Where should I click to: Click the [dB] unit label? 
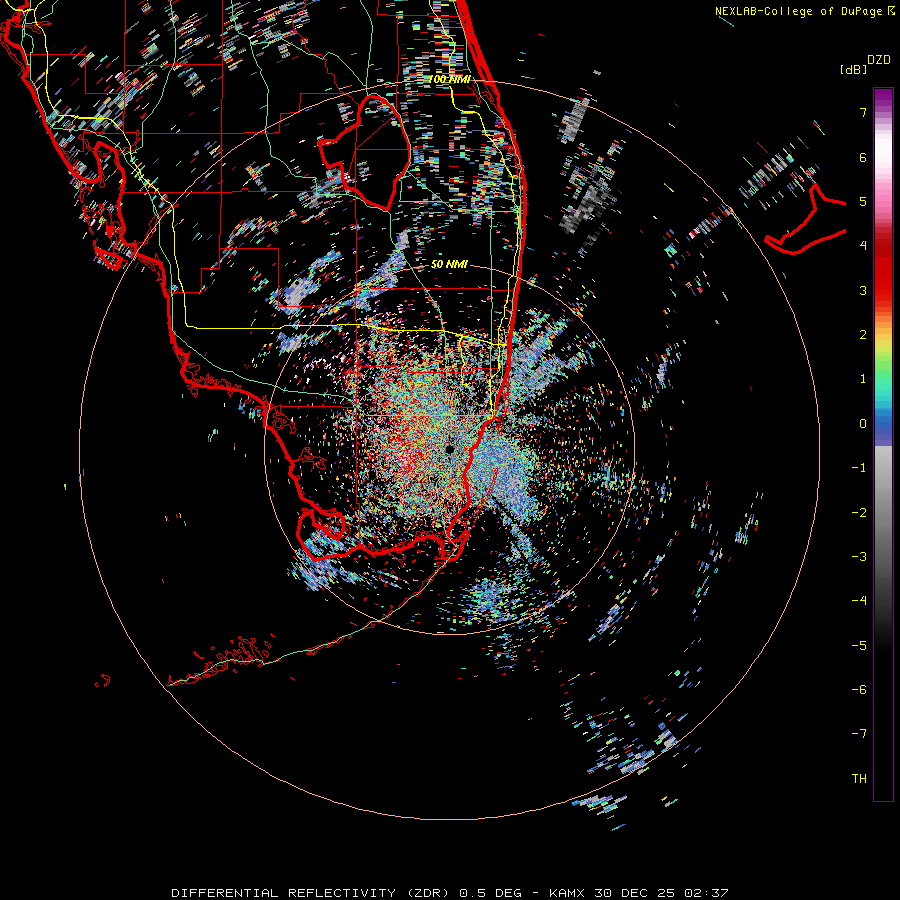coord(853,69)
